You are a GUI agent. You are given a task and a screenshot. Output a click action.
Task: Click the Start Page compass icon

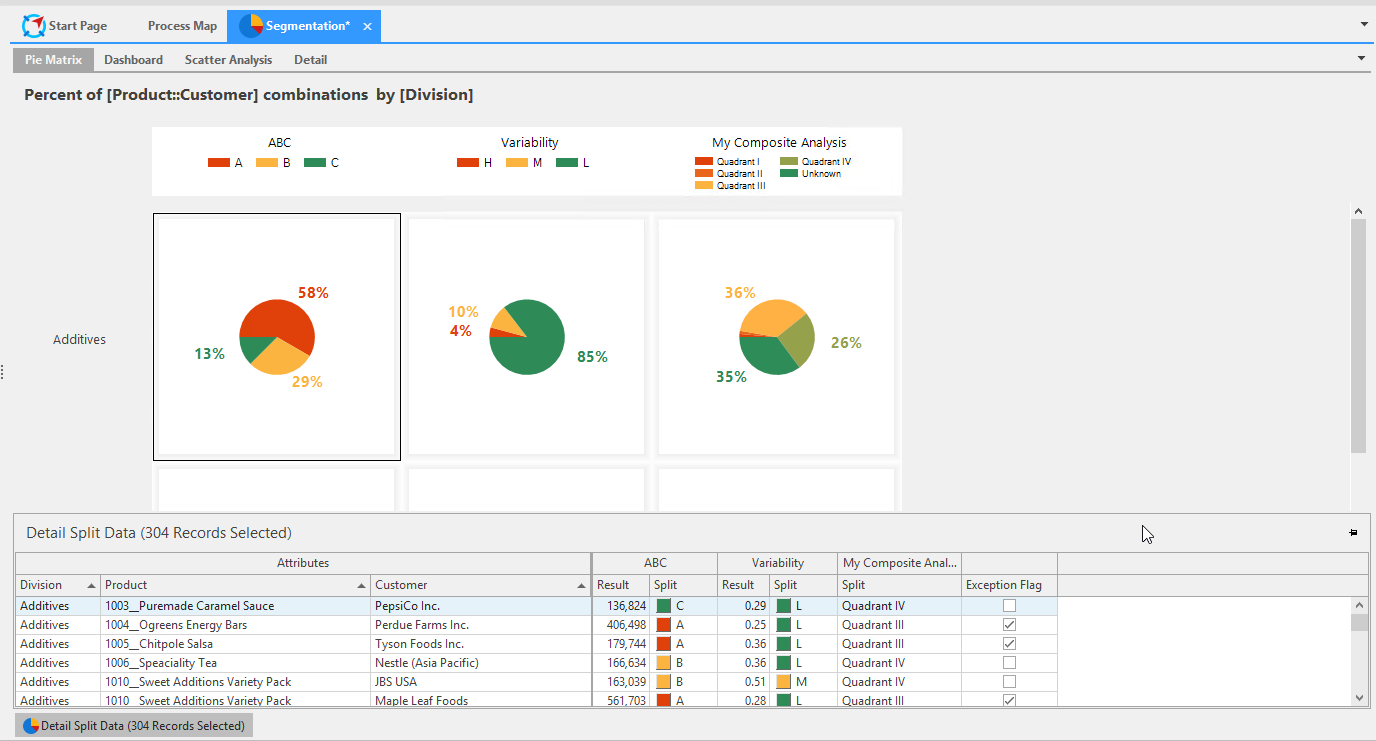(34, 26)
